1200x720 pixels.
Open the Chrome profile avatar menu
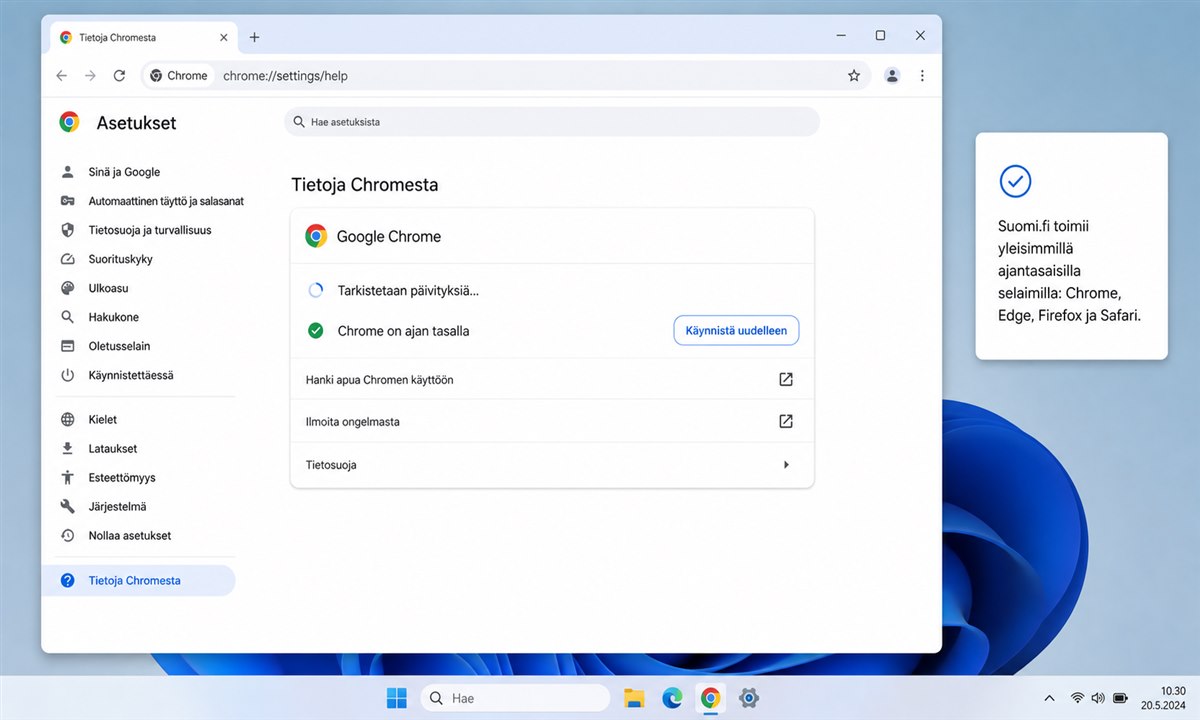tap(892, 76)
